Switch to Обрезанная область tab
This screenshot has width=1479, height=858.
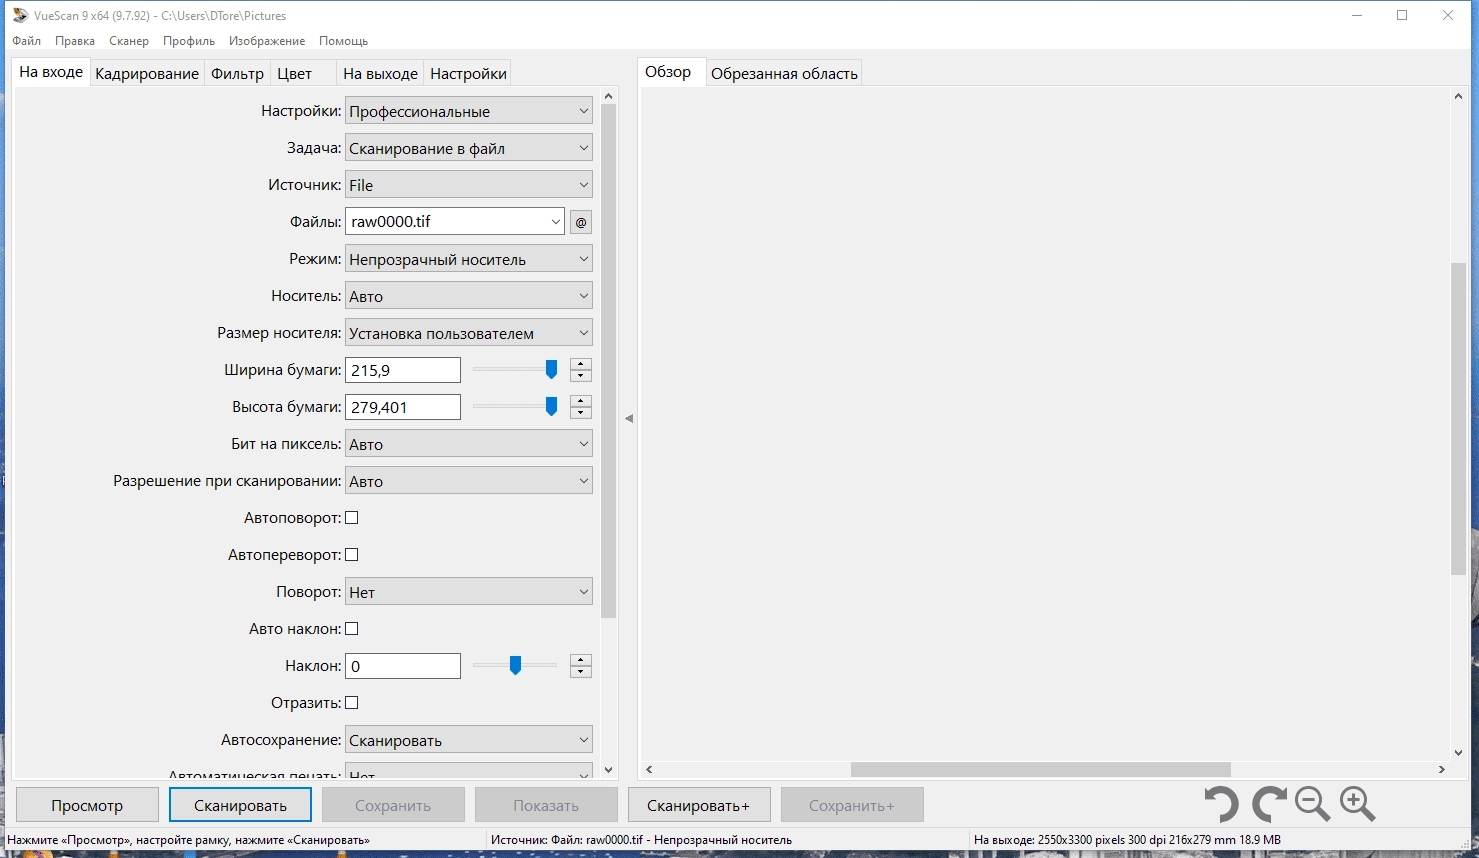click(x=784, y=74)
